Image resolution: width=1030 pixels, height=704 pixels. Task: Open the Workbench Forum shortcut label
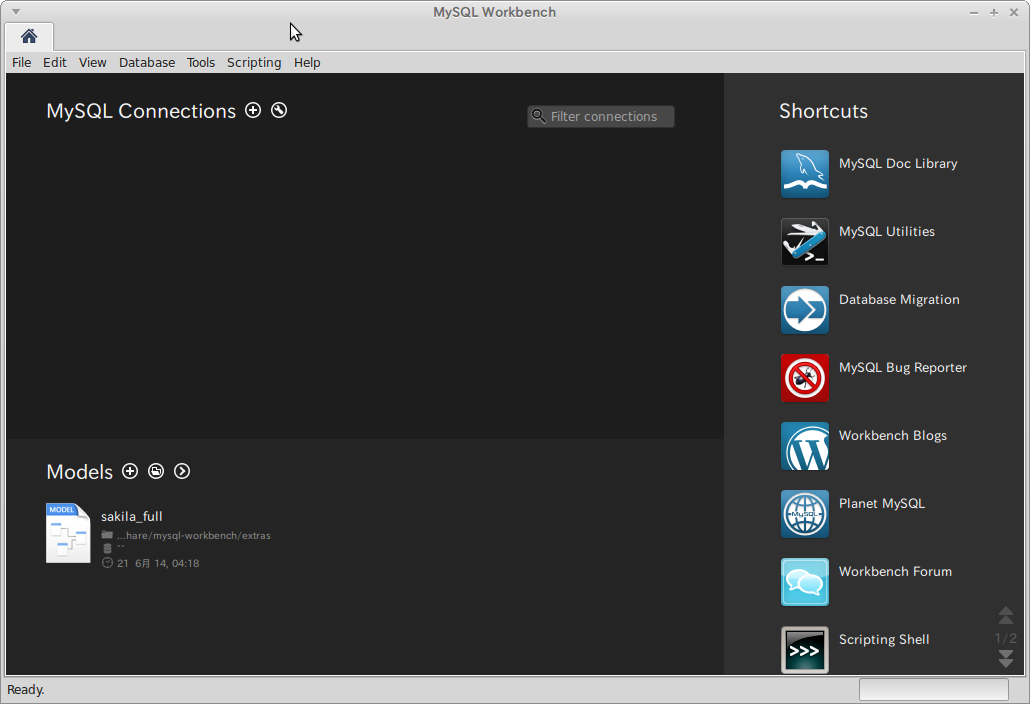click(895, 571)
